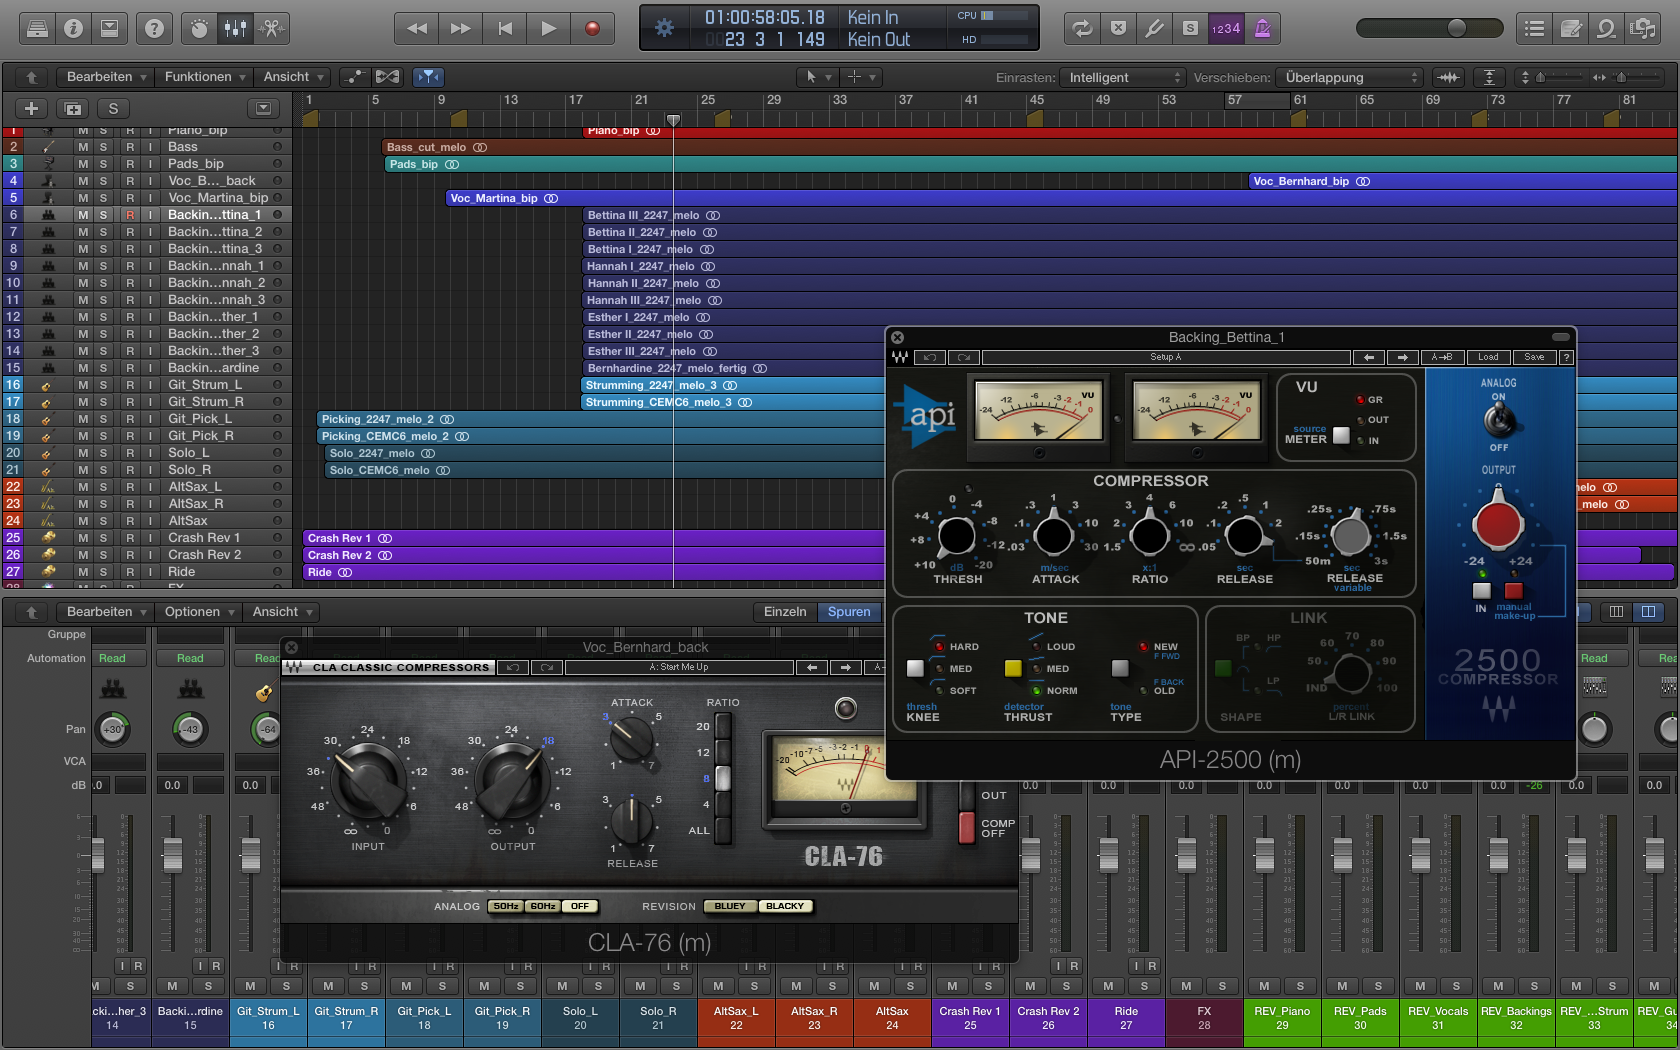Fast-forward the transport
1680x1050 pixels.
[460, 29]
